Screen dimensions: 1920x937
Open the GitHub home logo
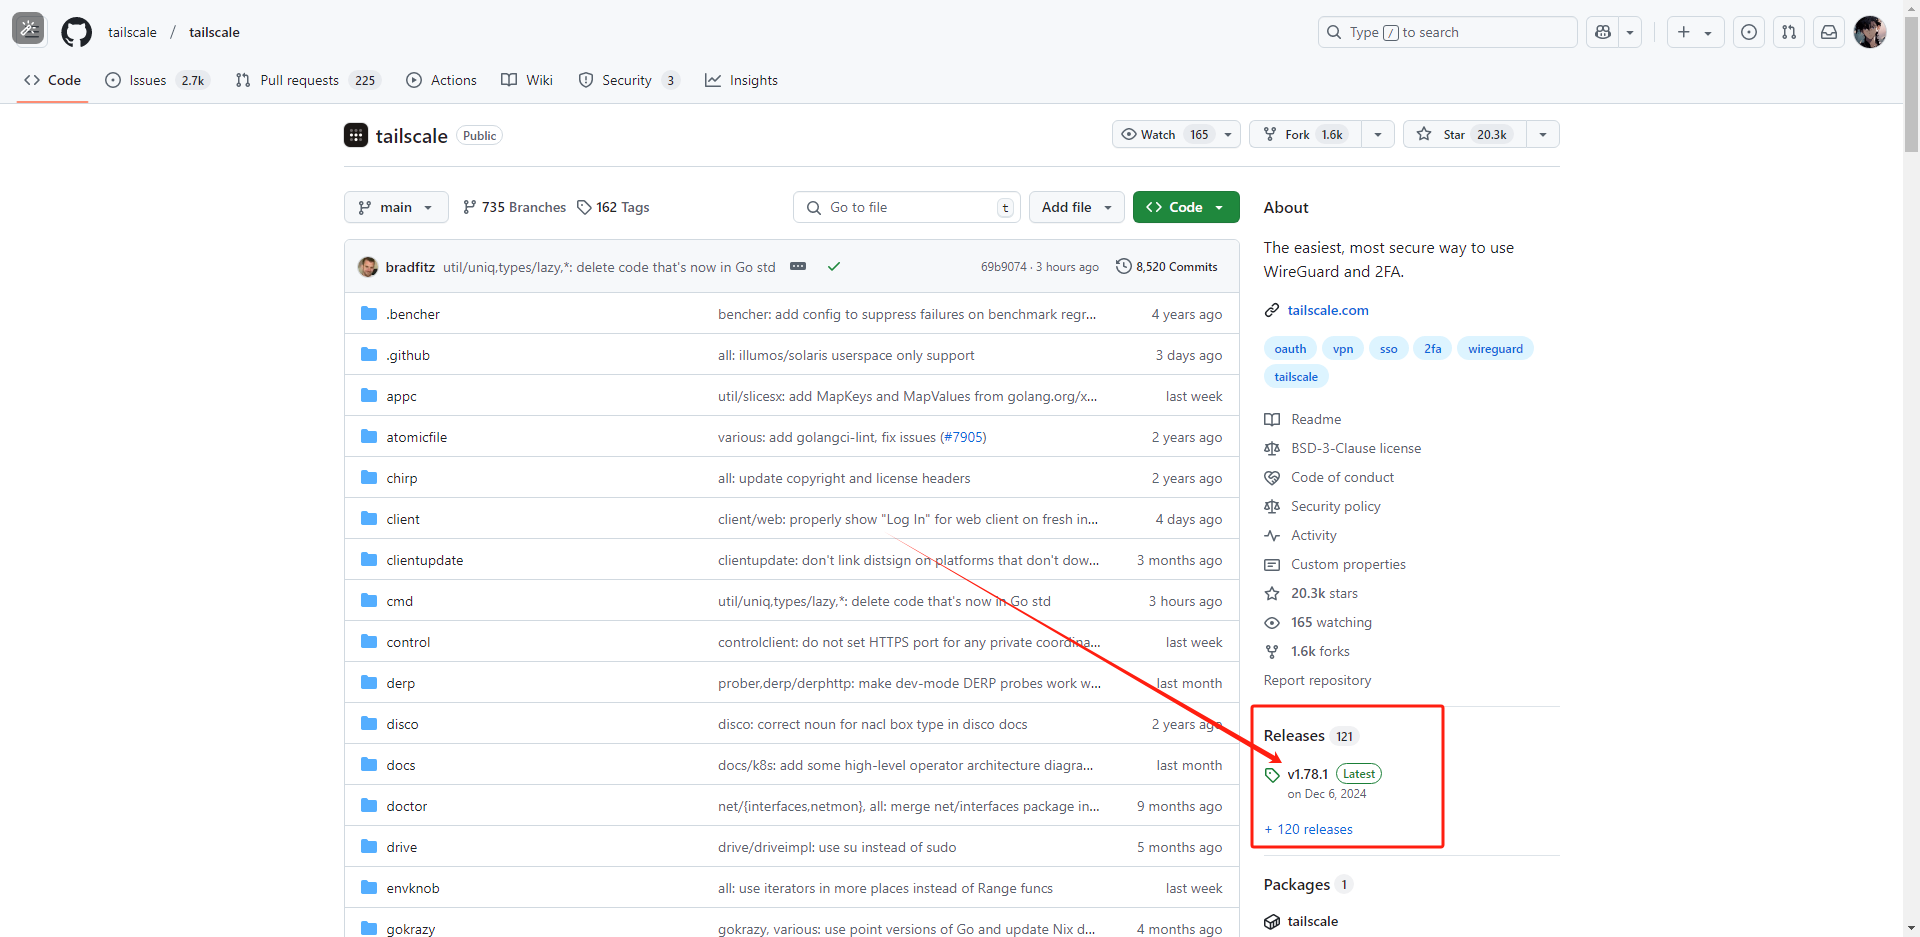tap(76, 32)
